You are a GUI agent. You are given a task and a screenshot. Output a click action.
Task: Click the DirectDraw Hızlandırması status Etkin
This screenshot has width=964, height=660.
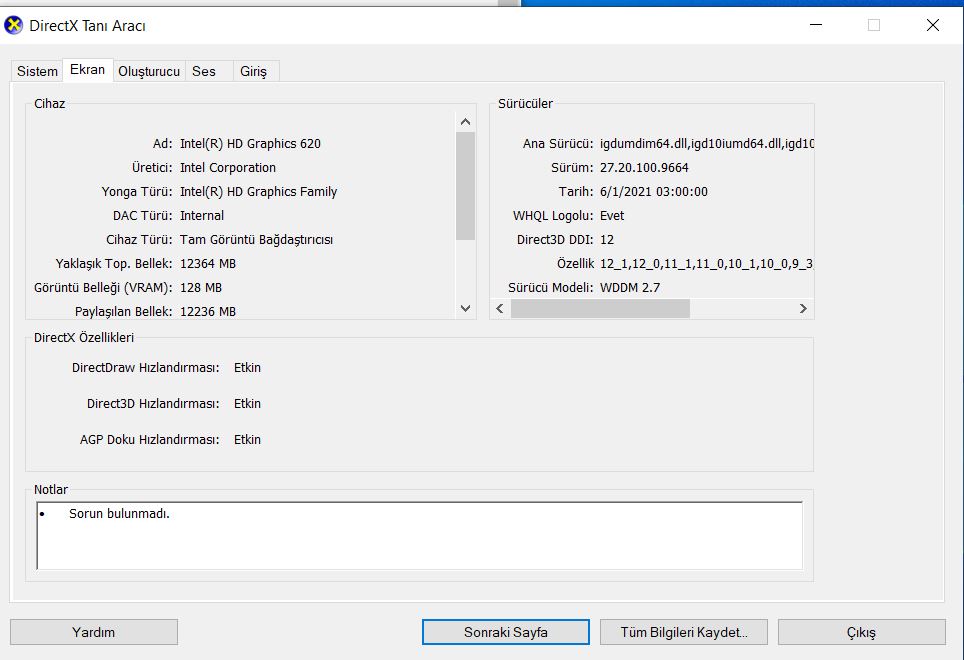247,367
